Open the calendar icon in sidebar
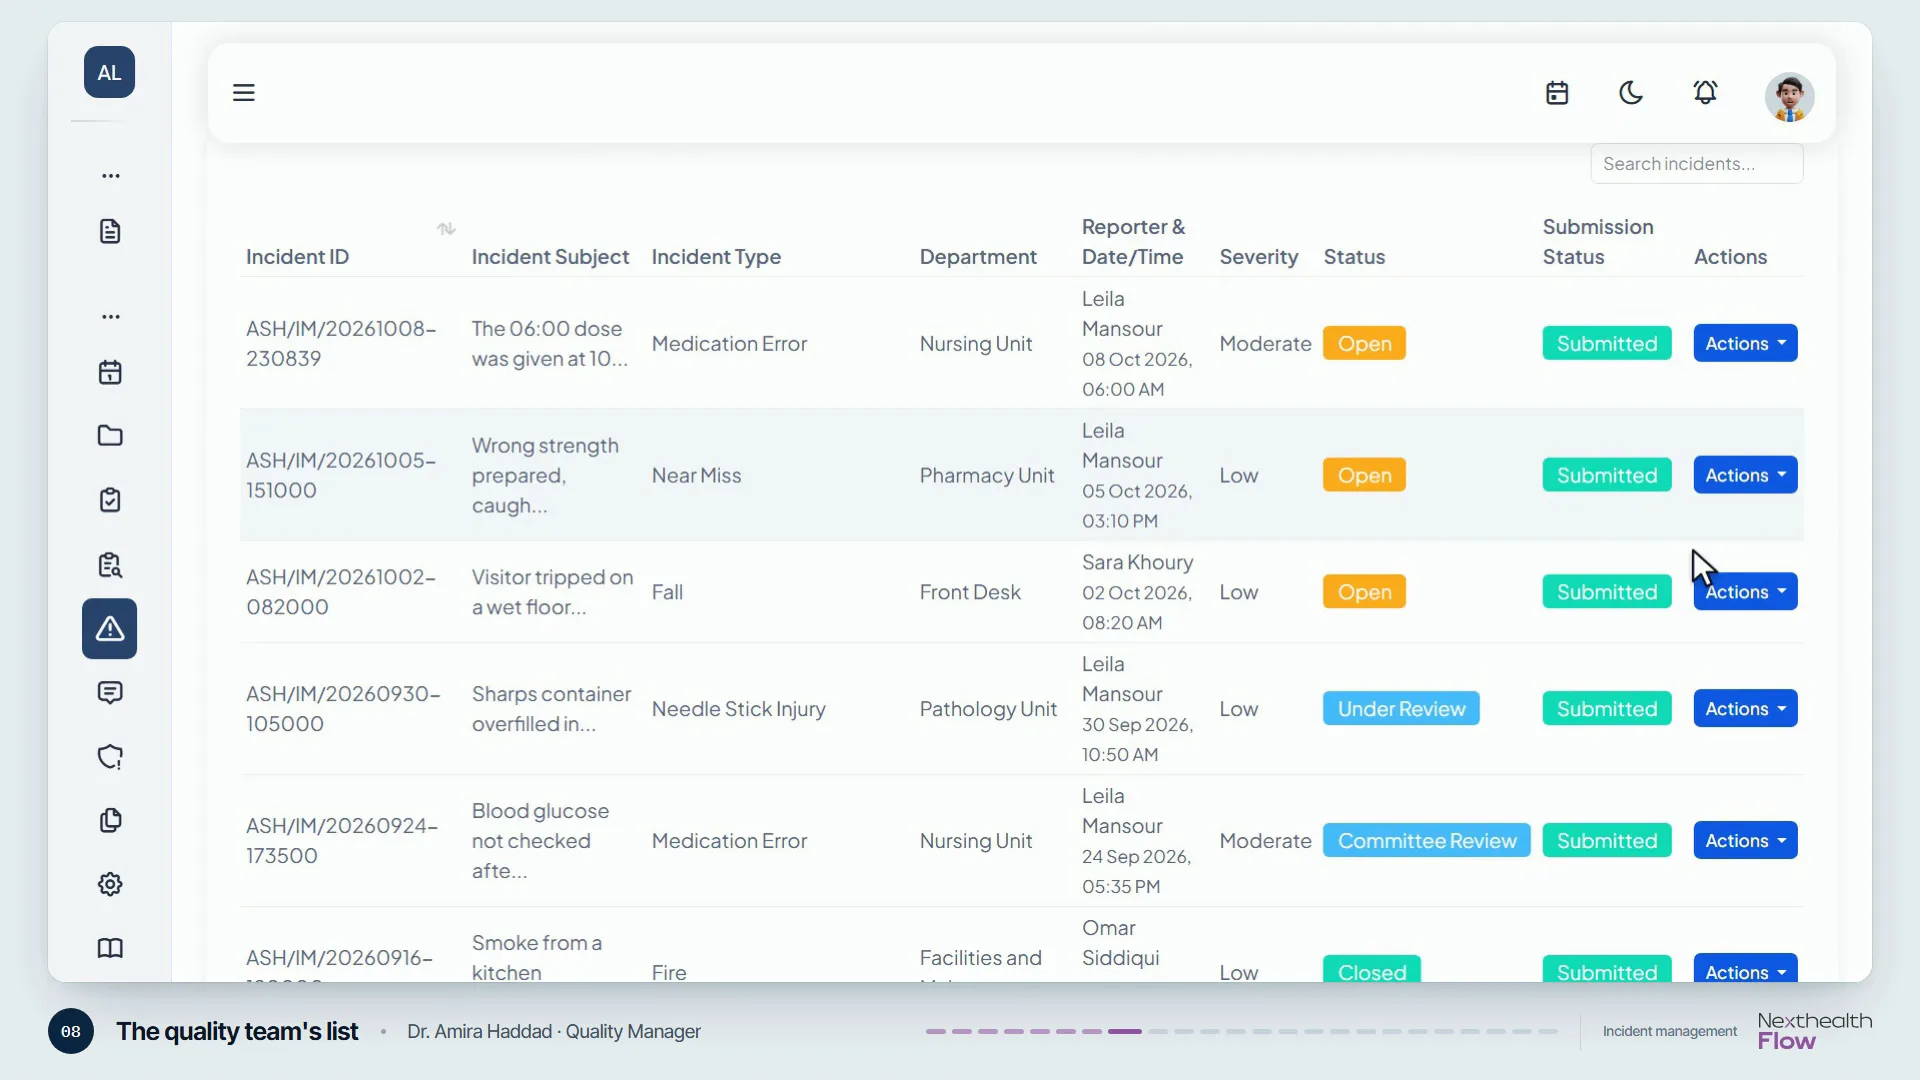 pyautogui.click(x=110, y=372)
